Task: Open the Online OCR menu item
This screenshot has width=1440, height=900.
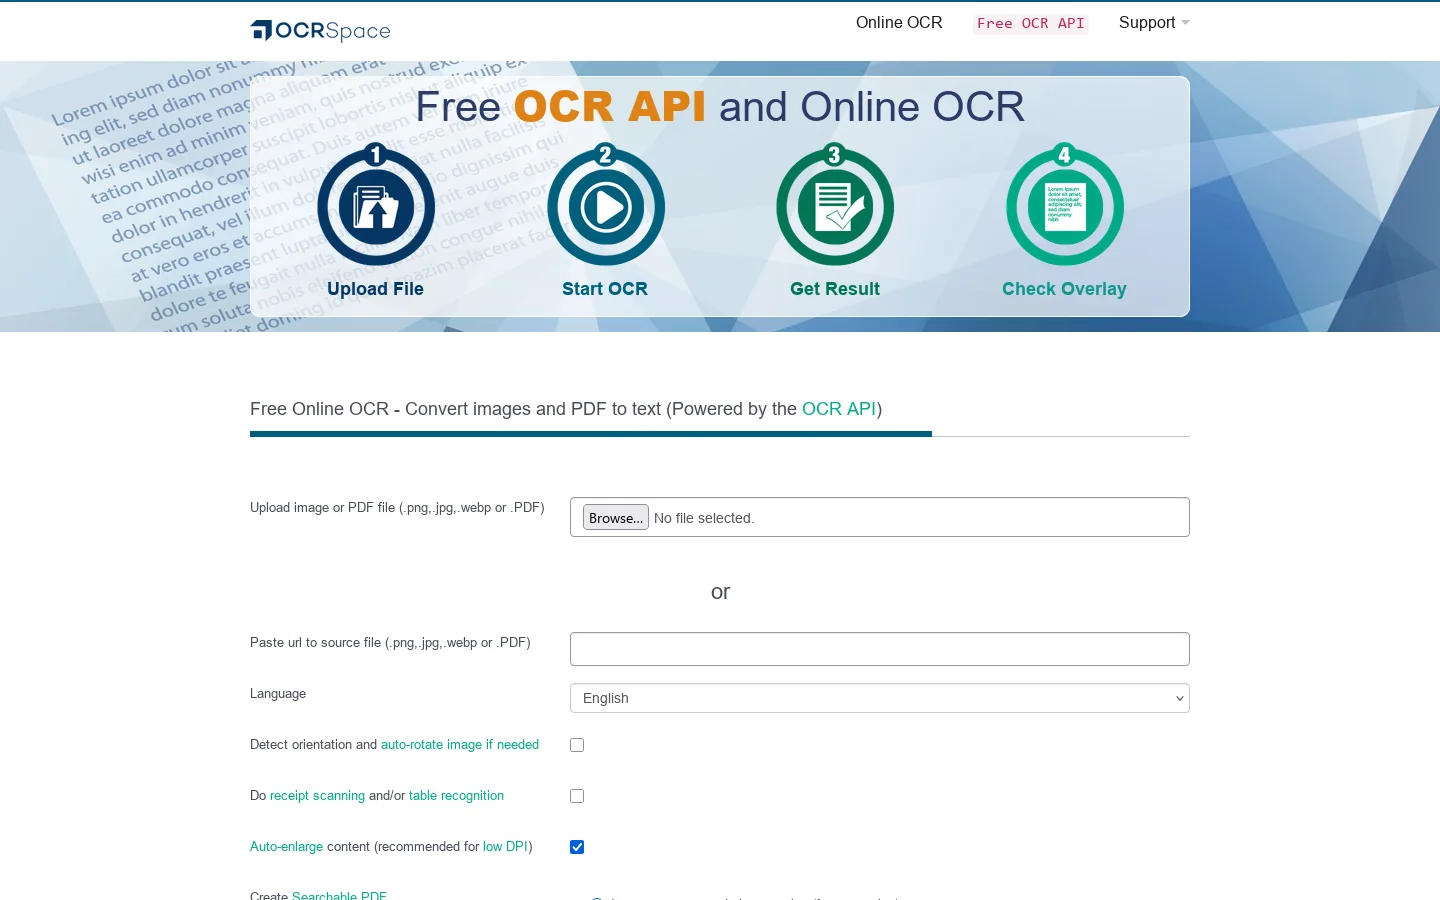Action: [x=899, y=22]
